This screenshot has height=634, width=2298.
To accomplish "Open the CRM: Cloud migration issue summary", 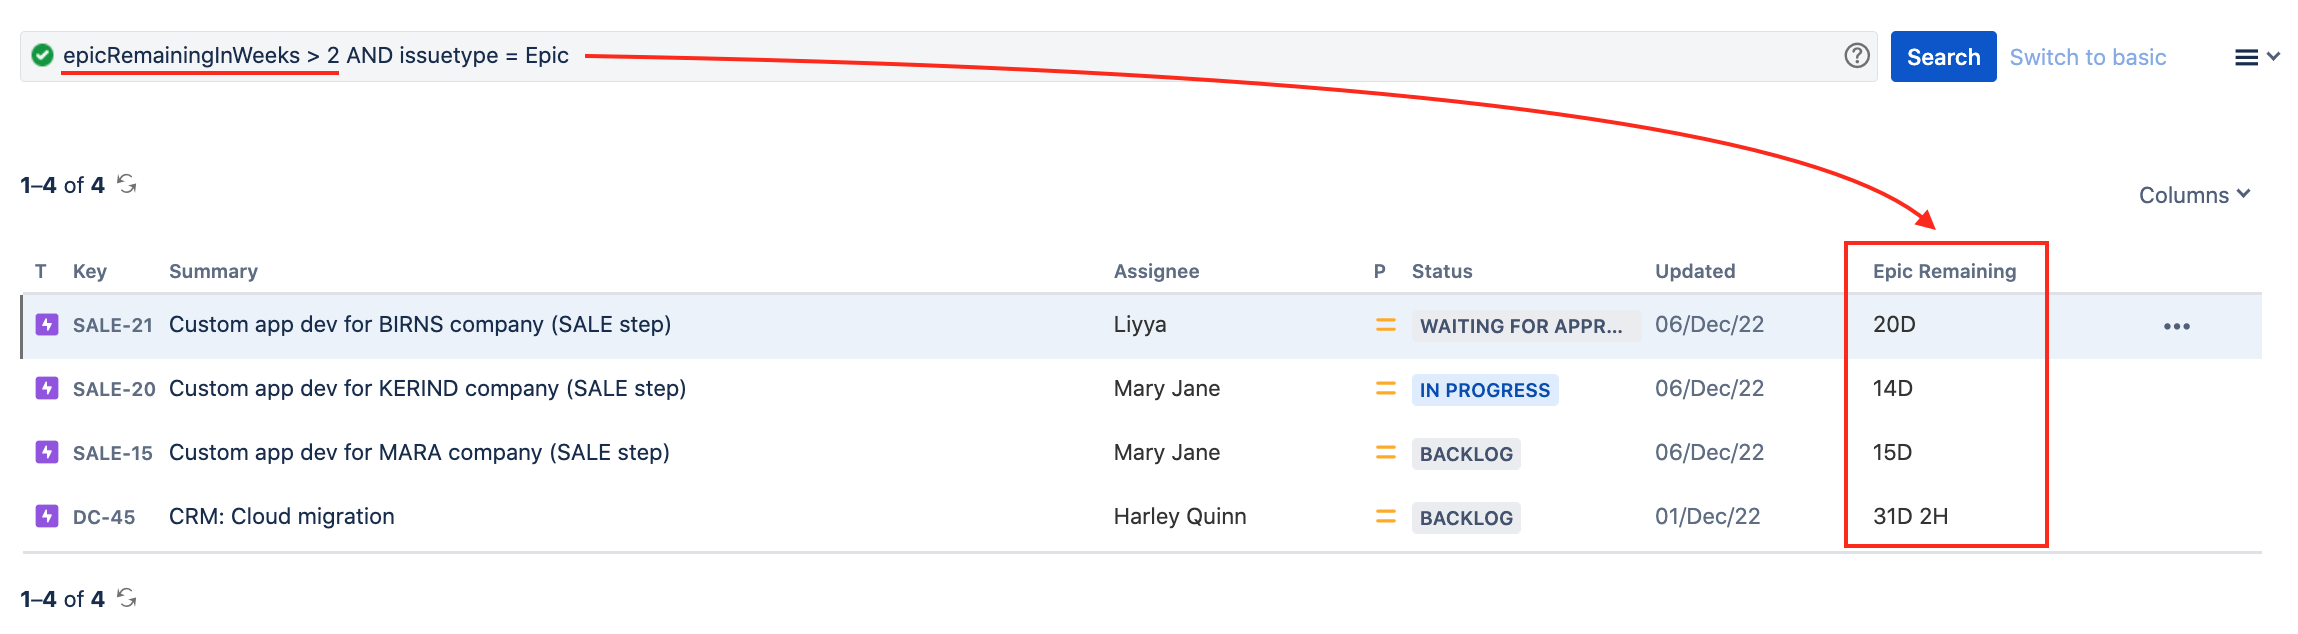I will (x=281, y=516).
